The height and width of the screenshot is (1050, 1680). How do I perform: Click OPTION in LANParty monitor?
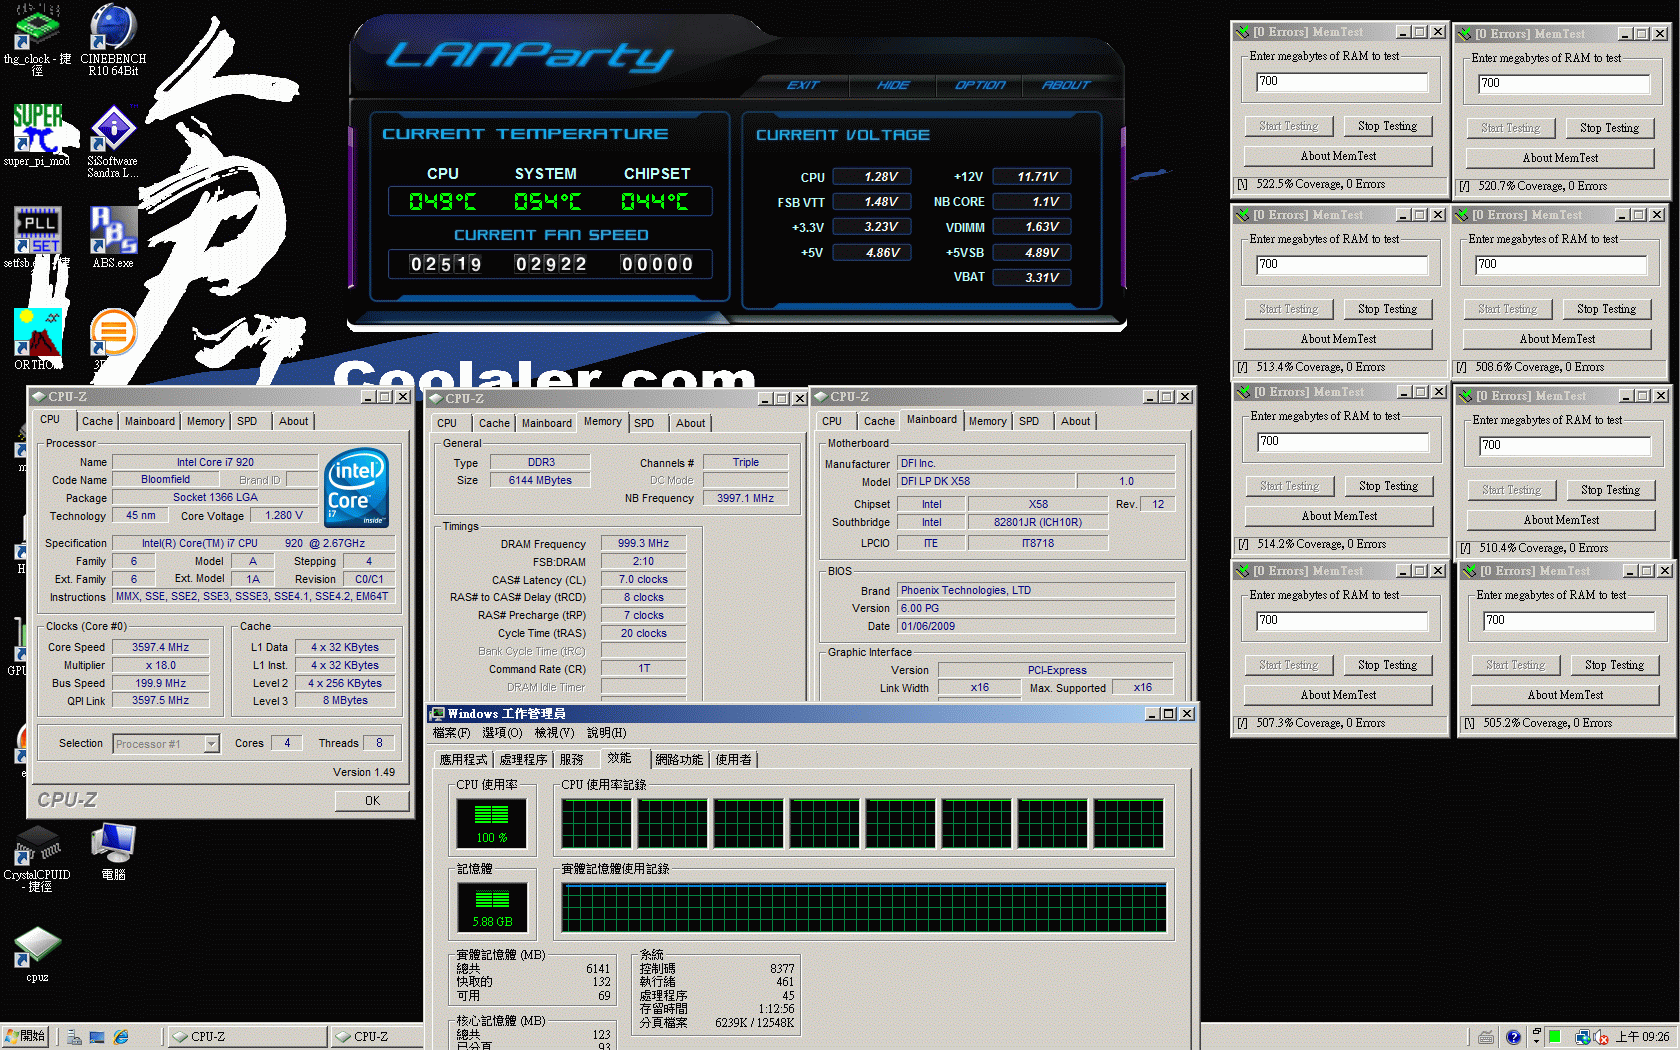(x=980, y=85)
